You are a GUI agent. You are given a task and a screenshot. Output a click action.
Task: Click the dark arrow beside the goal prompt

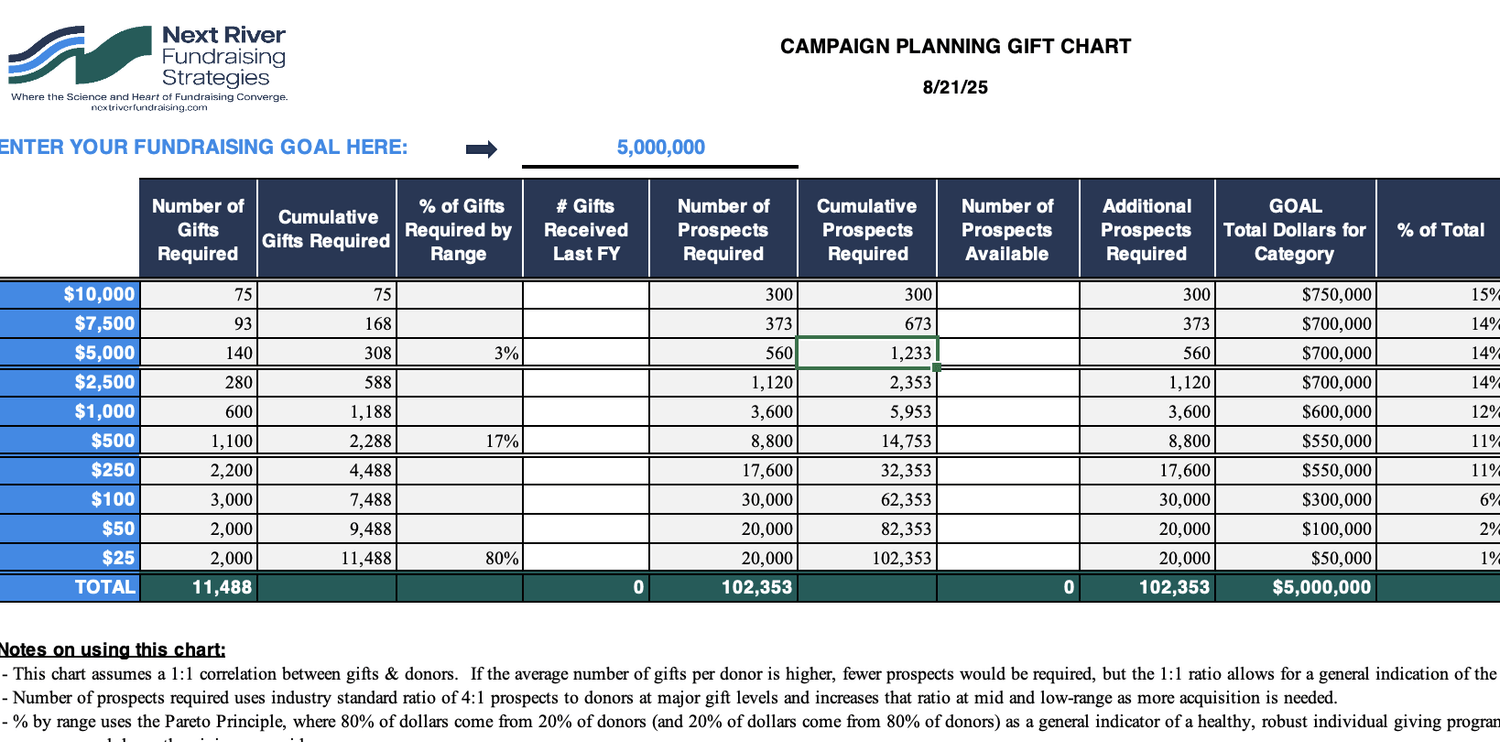tap(481, 149)
